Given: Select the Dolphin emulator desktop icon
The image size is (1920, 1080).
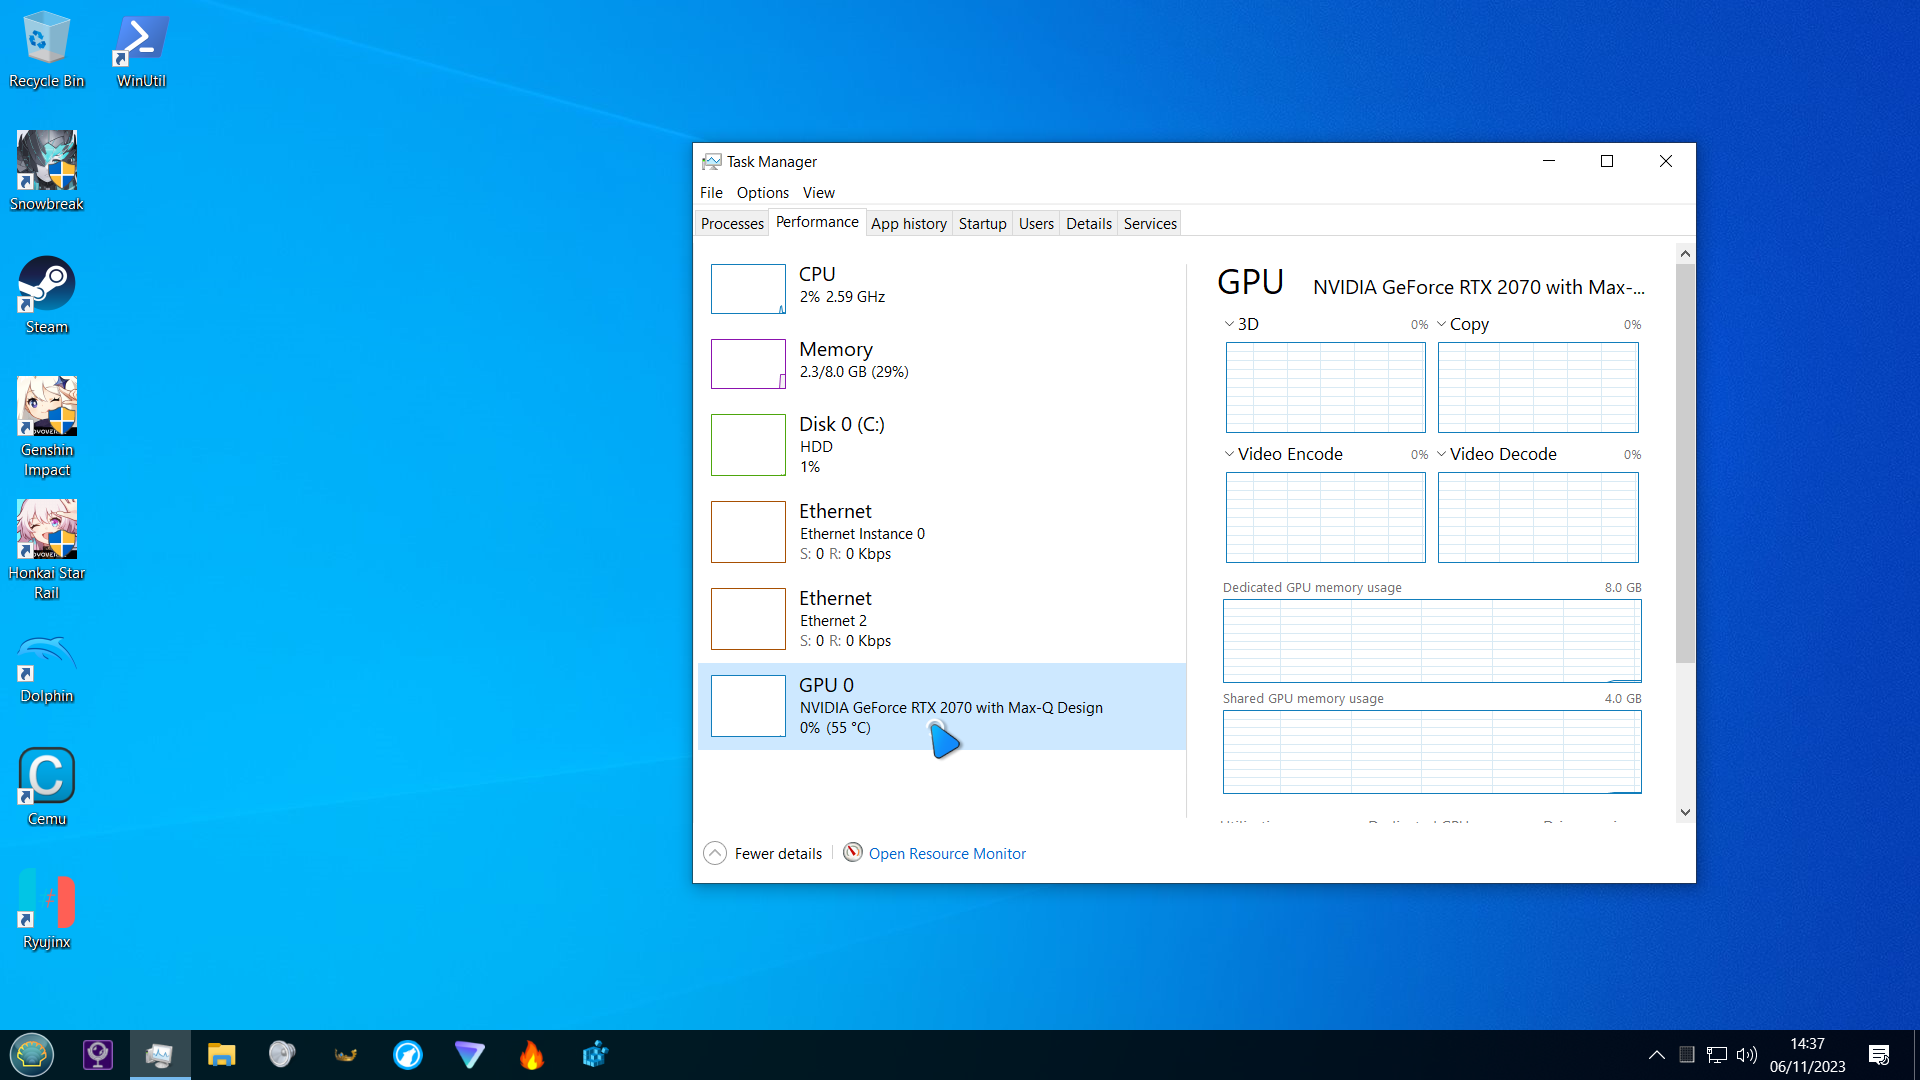Looking at the screenshot, I should click(x=46, y=665).
